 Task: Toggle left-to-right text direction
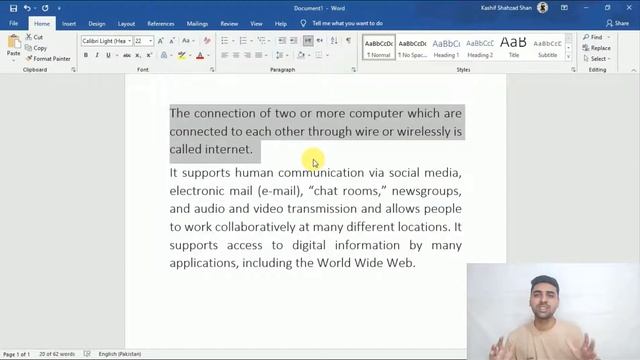tap(308, 40)
